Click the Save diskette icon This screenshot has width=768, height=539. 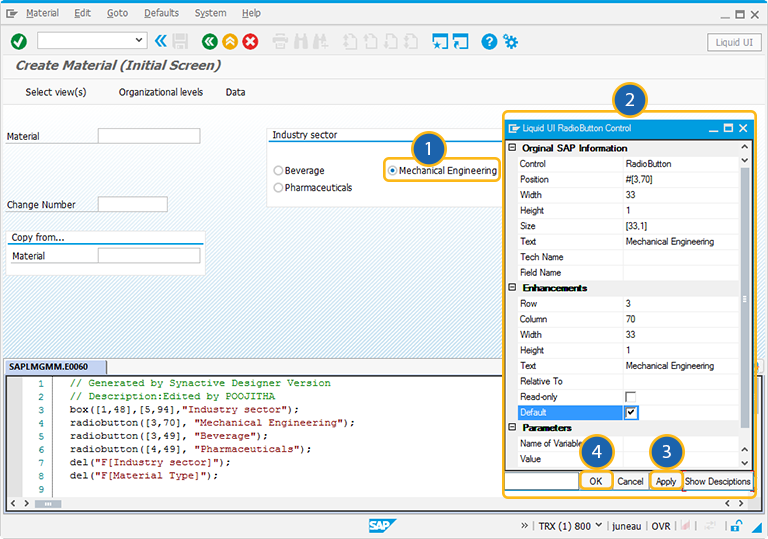[x=180, y=42]
